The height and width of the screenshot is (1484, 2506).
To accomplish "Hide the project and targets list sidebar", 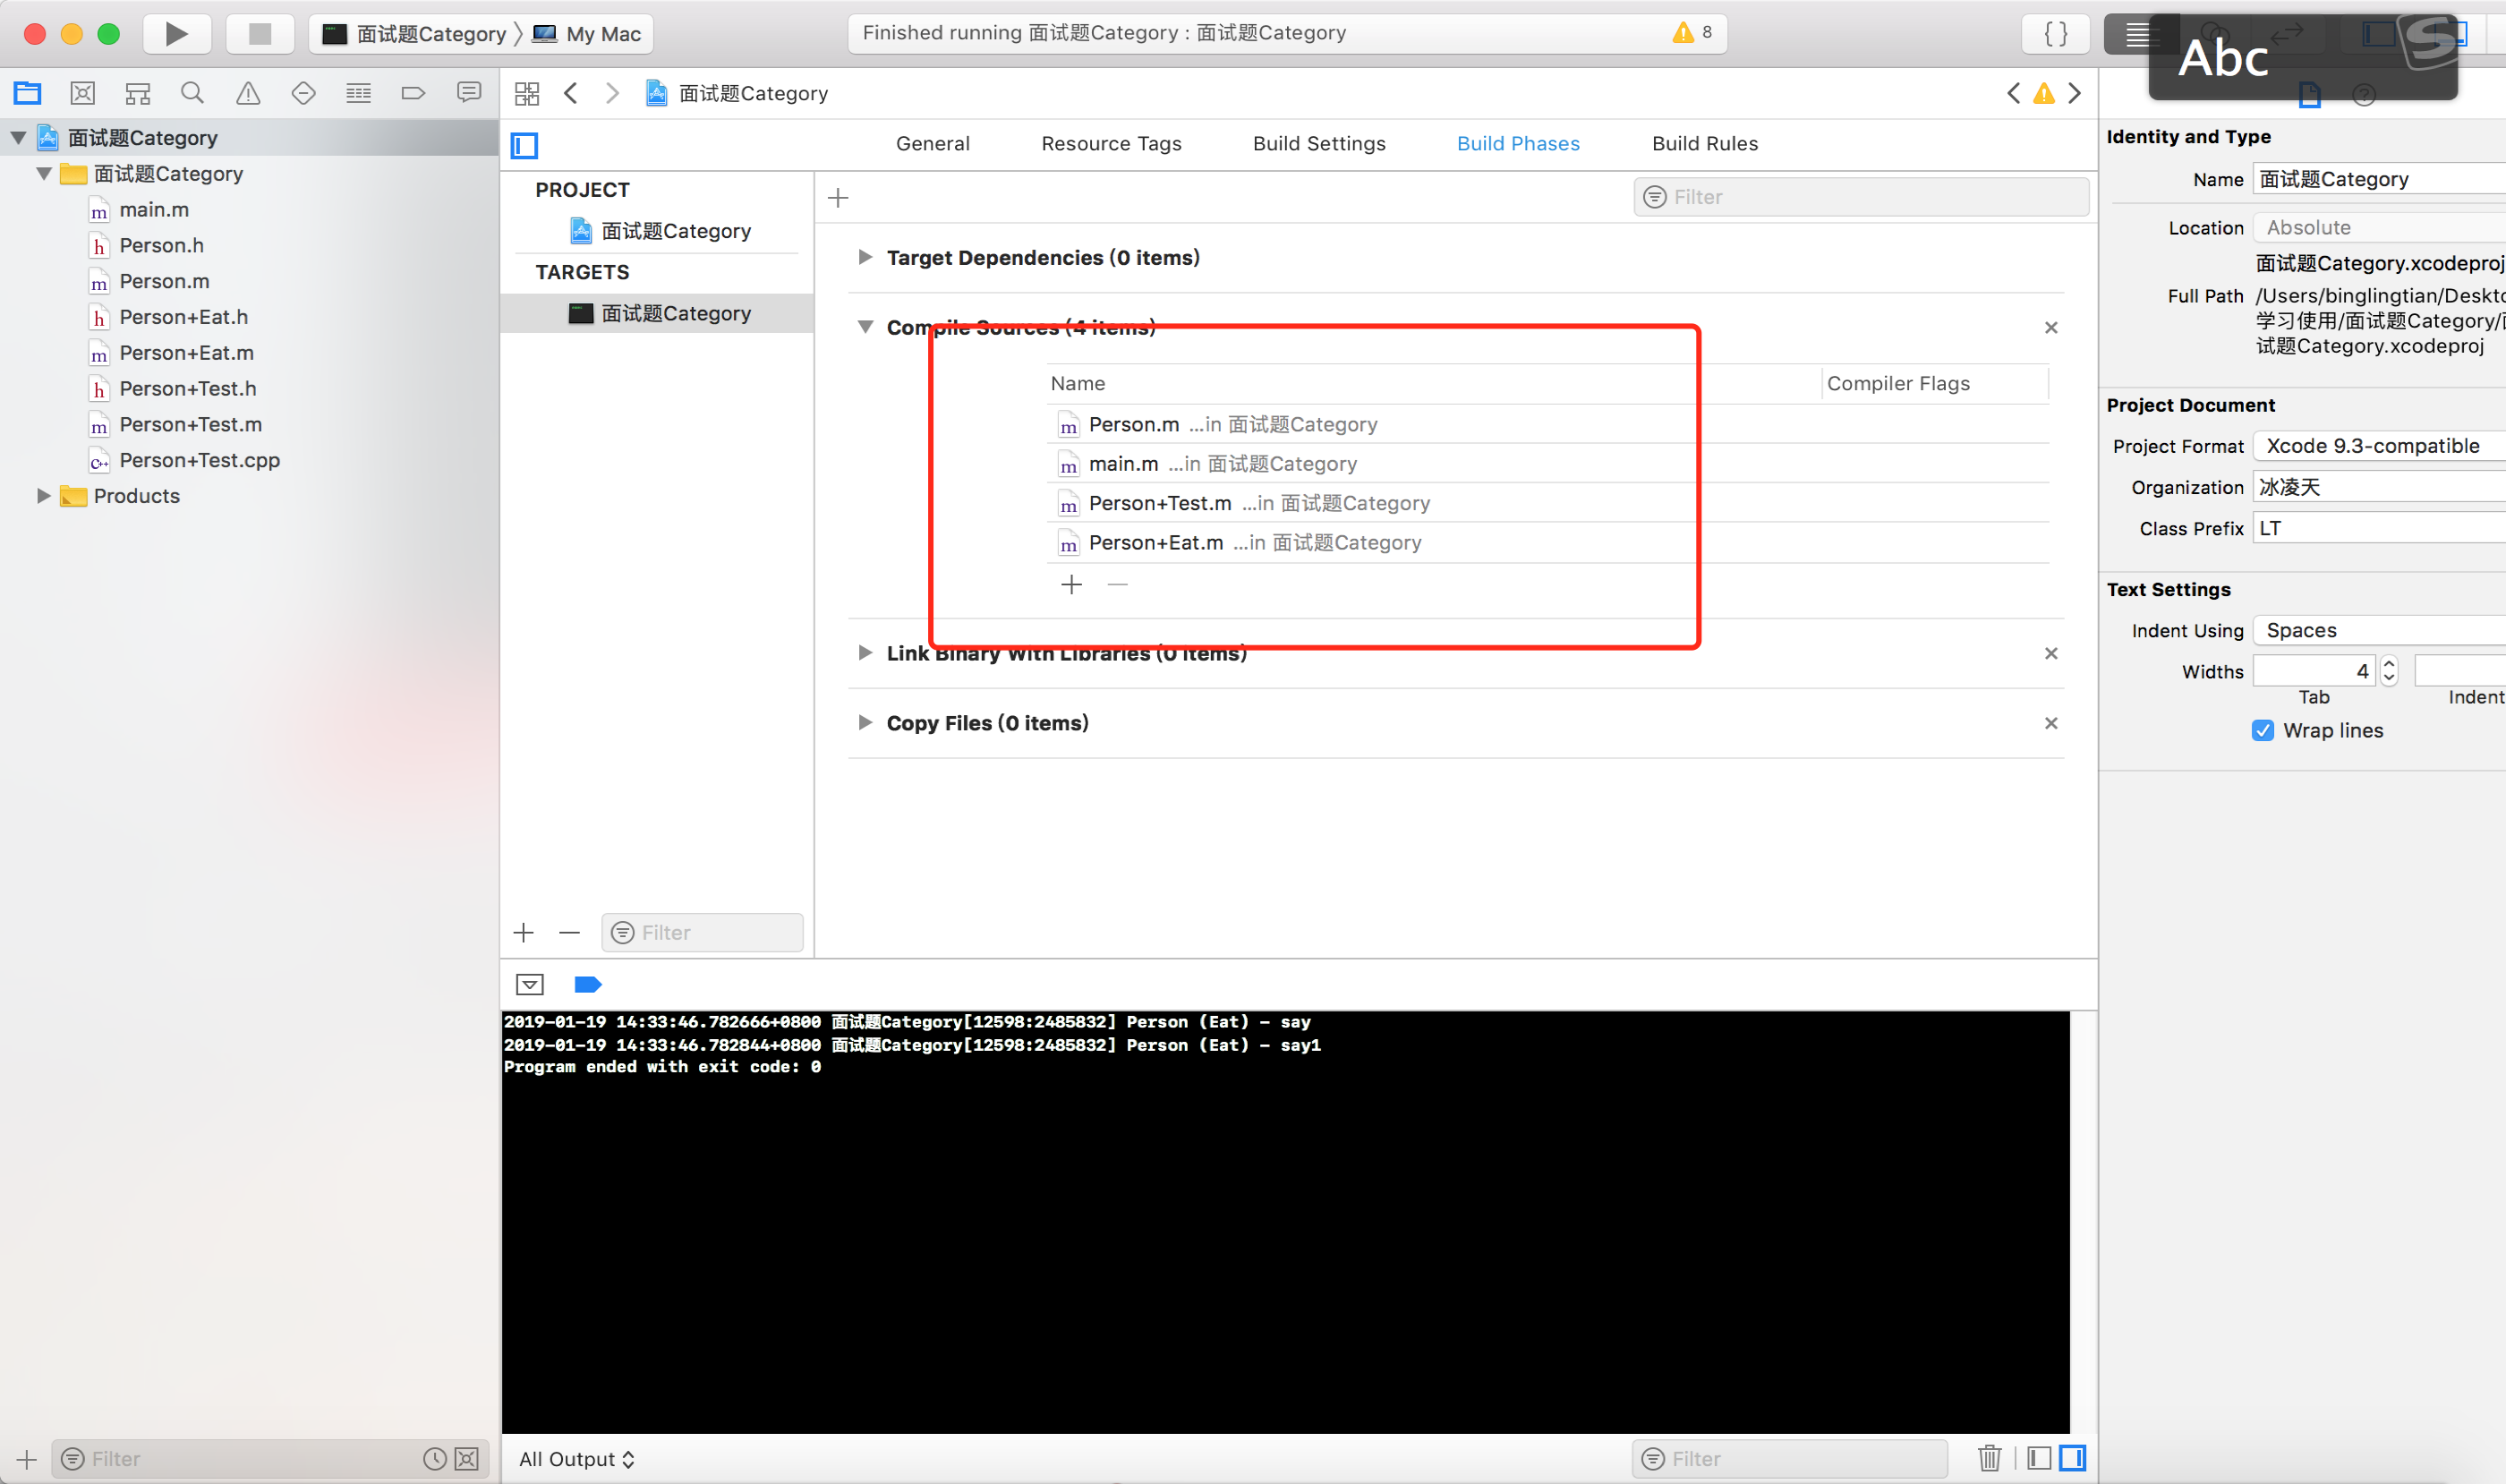I will pos(525,145).
